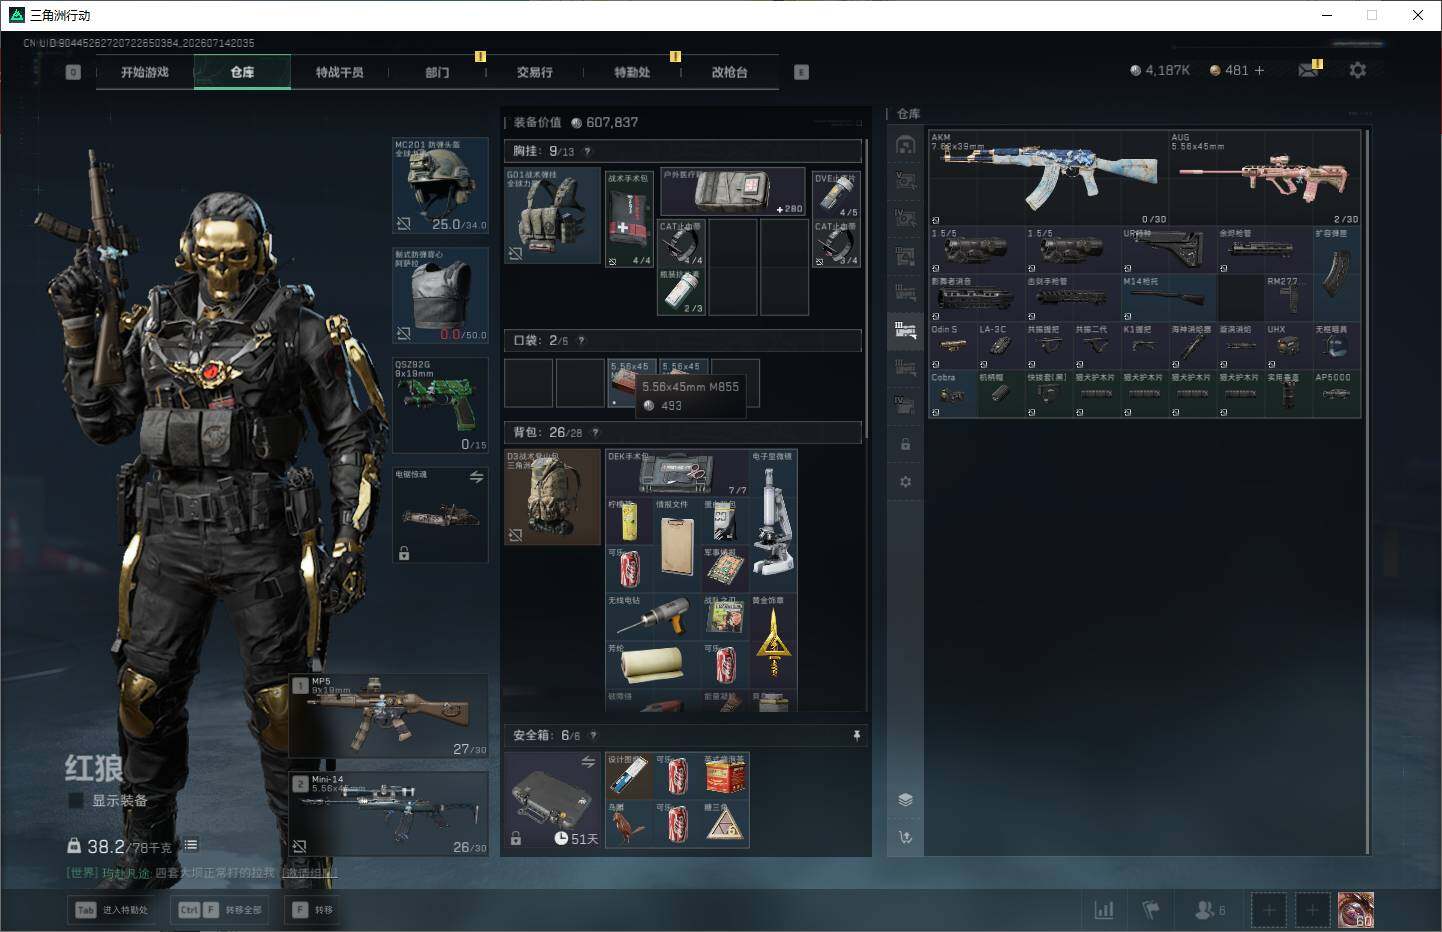The width and height of the screenshot is (1442, 932).
Task: Open the statistics bar chart icon
Action: [x=1104, y=910]
